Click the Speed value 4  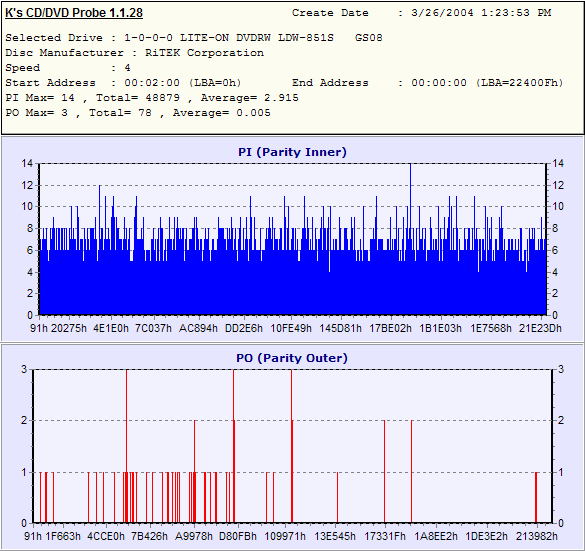[128, 68]
